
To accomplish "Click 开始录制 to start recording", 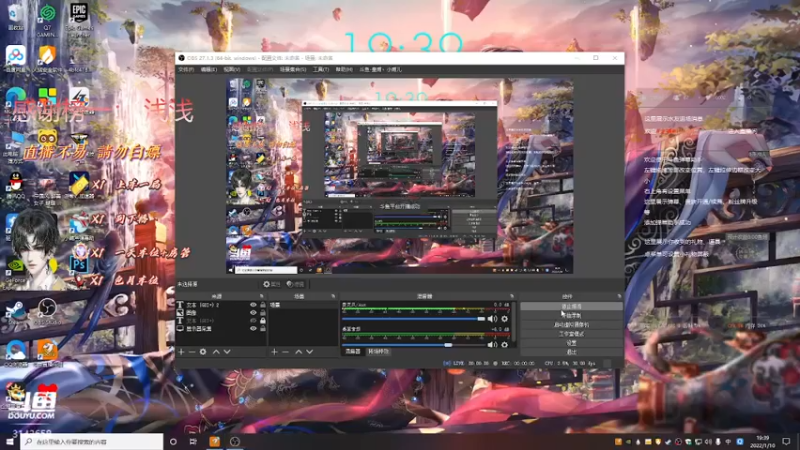I will (571, 315).
